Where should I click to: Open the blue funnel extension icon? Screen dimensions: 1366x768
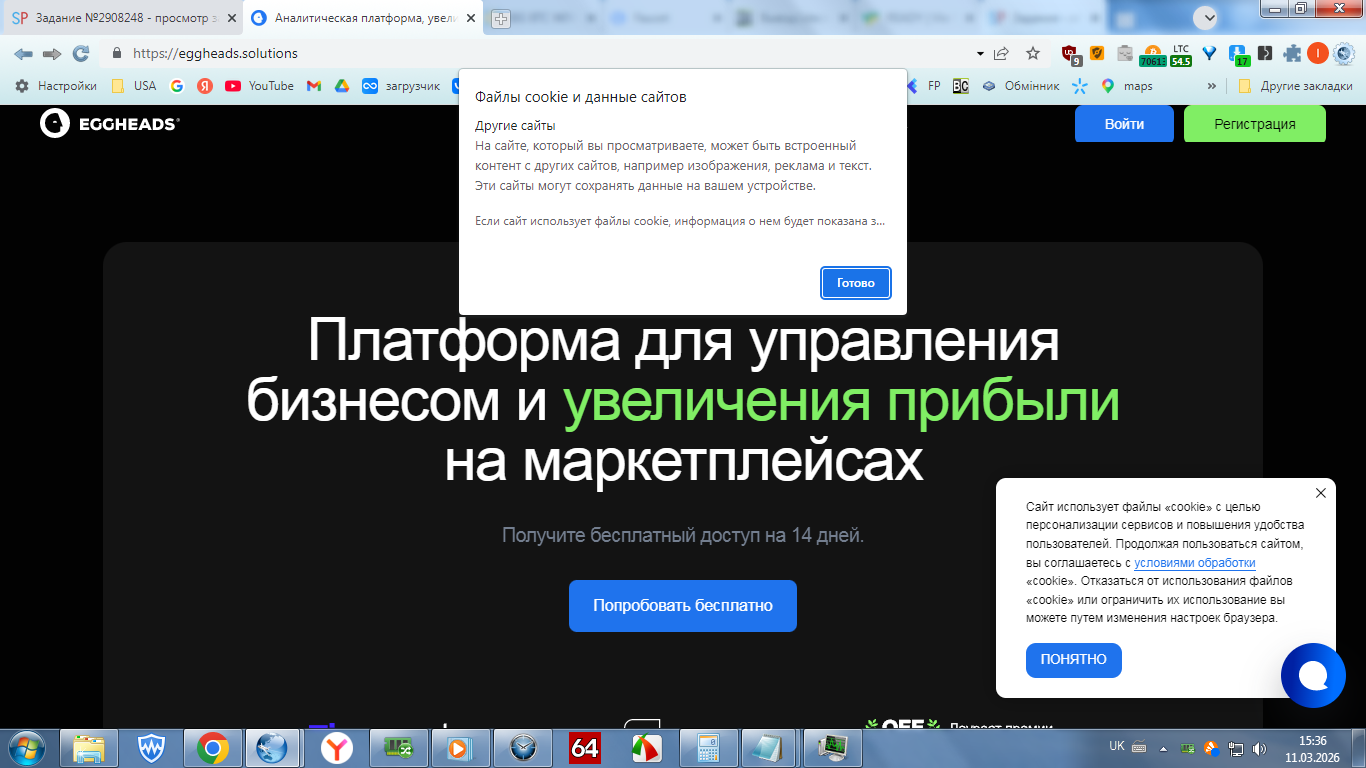(x=1209, y=53)
